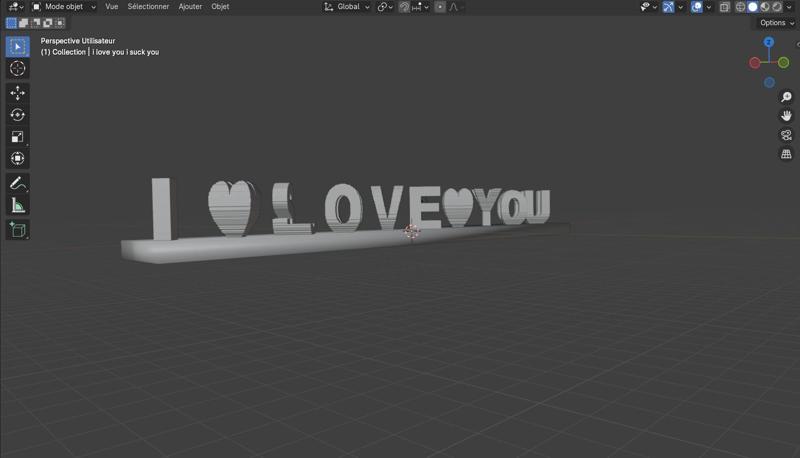Click the green Y axis gizmo handle
This screenshot has width=800, height=458.
pos(784,63)
